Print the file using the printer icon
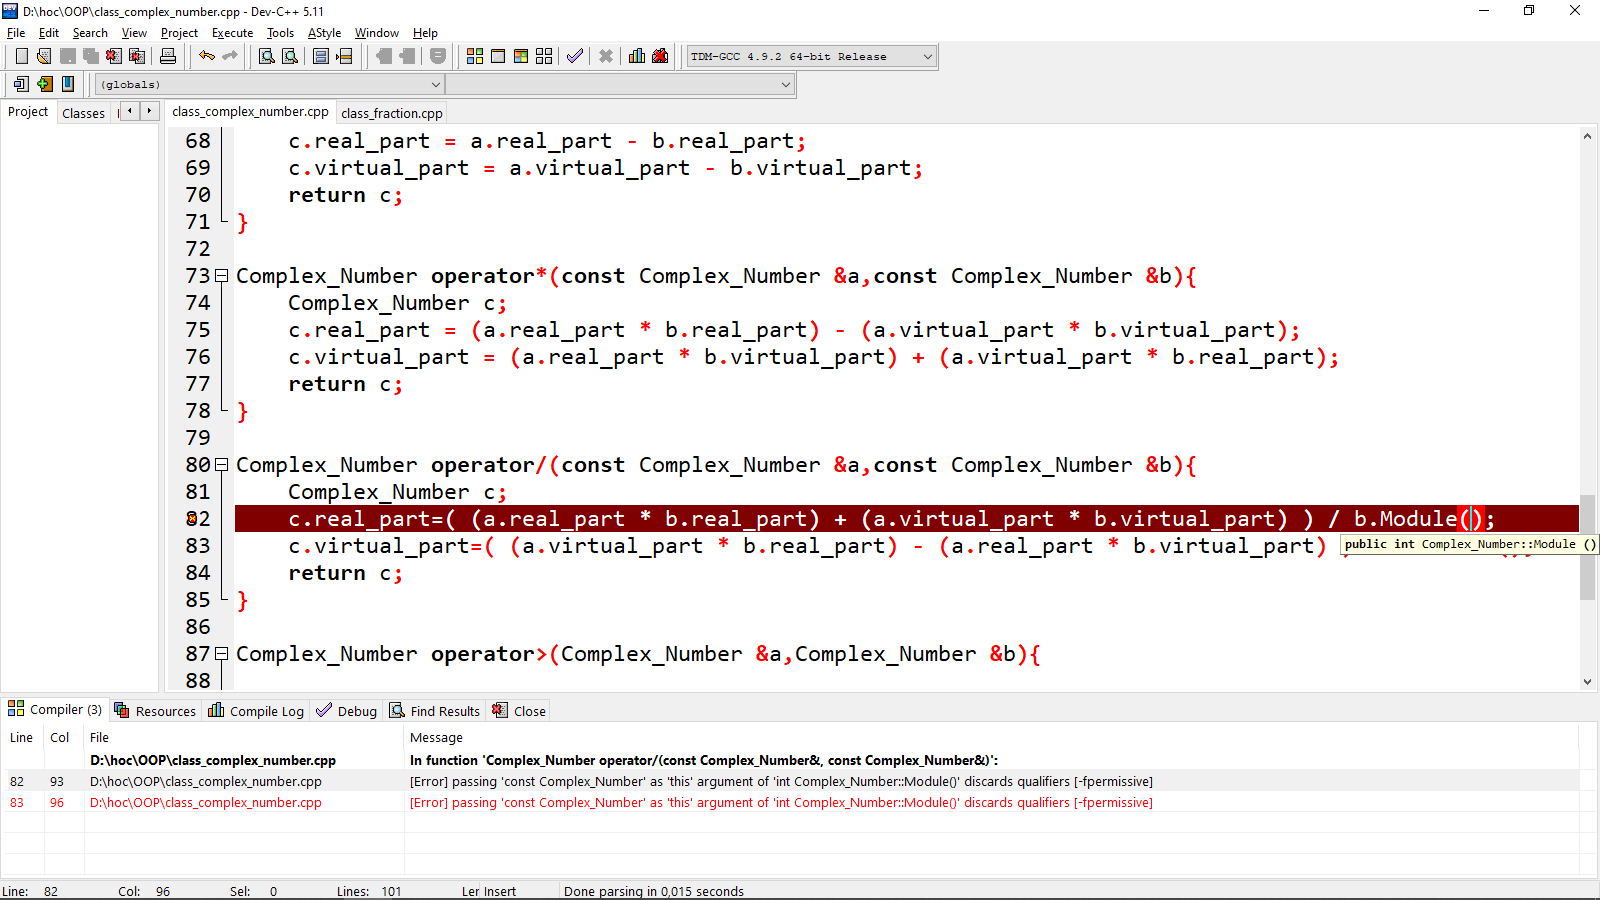Screen dimensions: 1600x900 pos(168,56)
